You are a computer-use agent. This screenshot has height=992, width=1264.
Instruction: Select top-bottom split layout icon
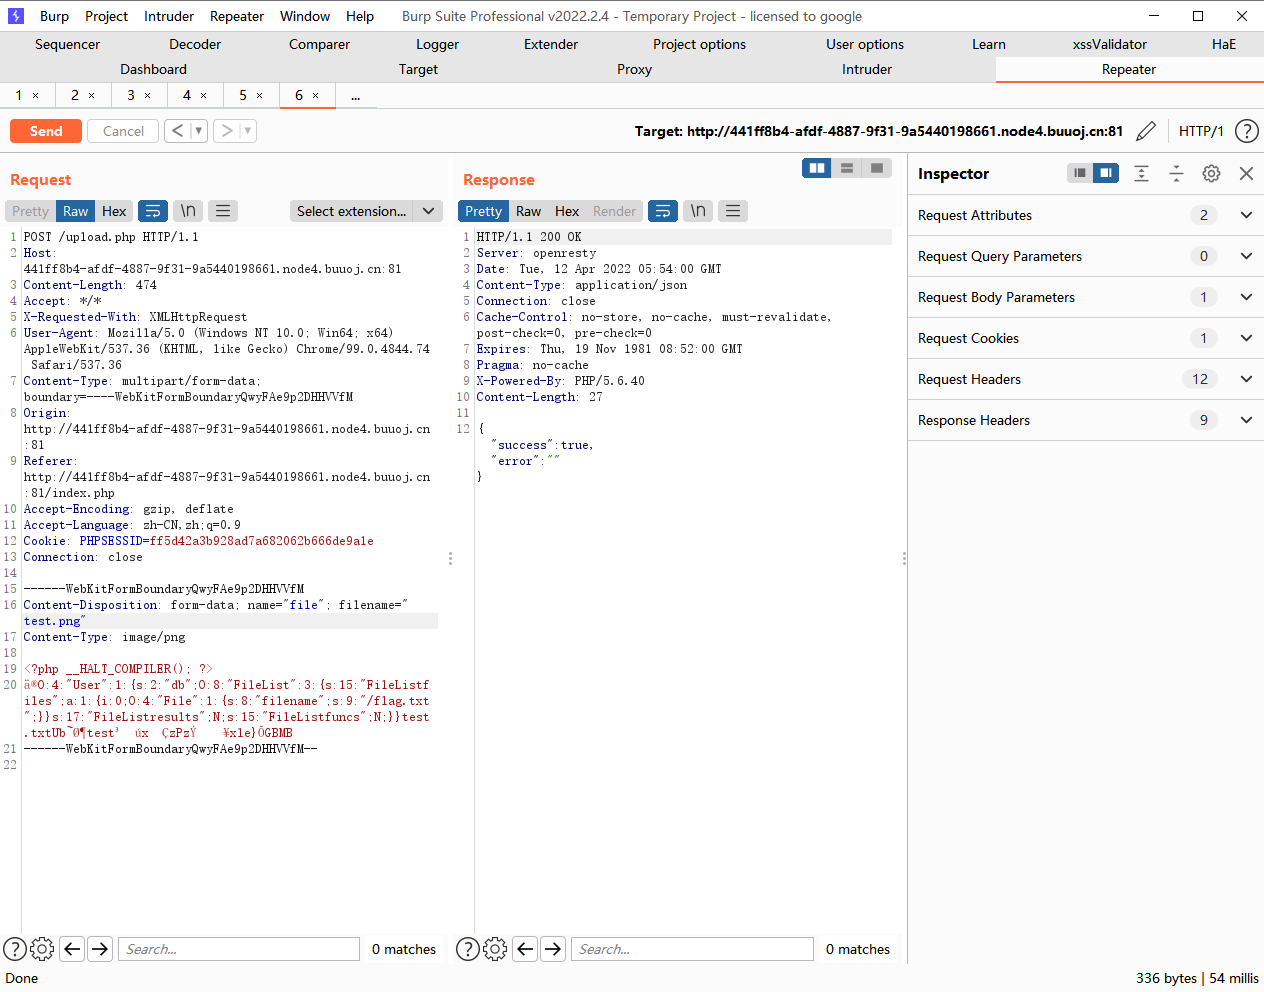tap(847, 168)
